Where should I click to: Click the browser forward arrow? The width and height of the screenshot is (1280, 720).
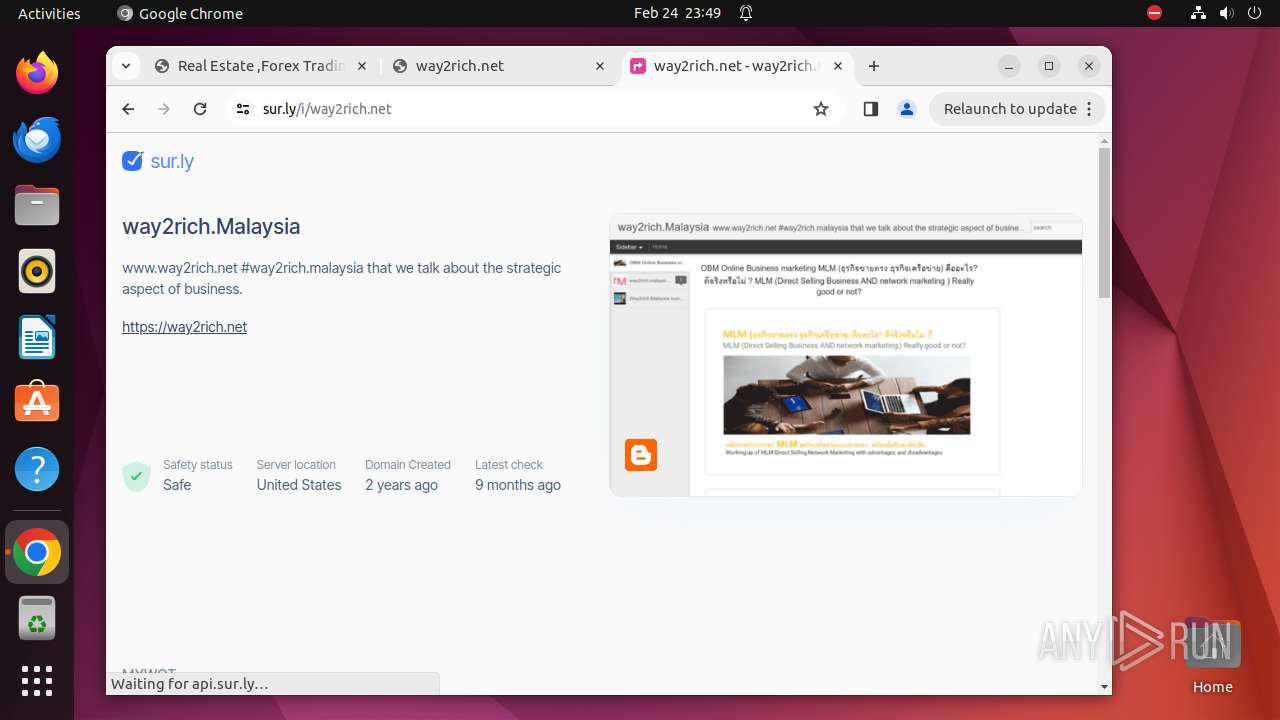point(164,109)
